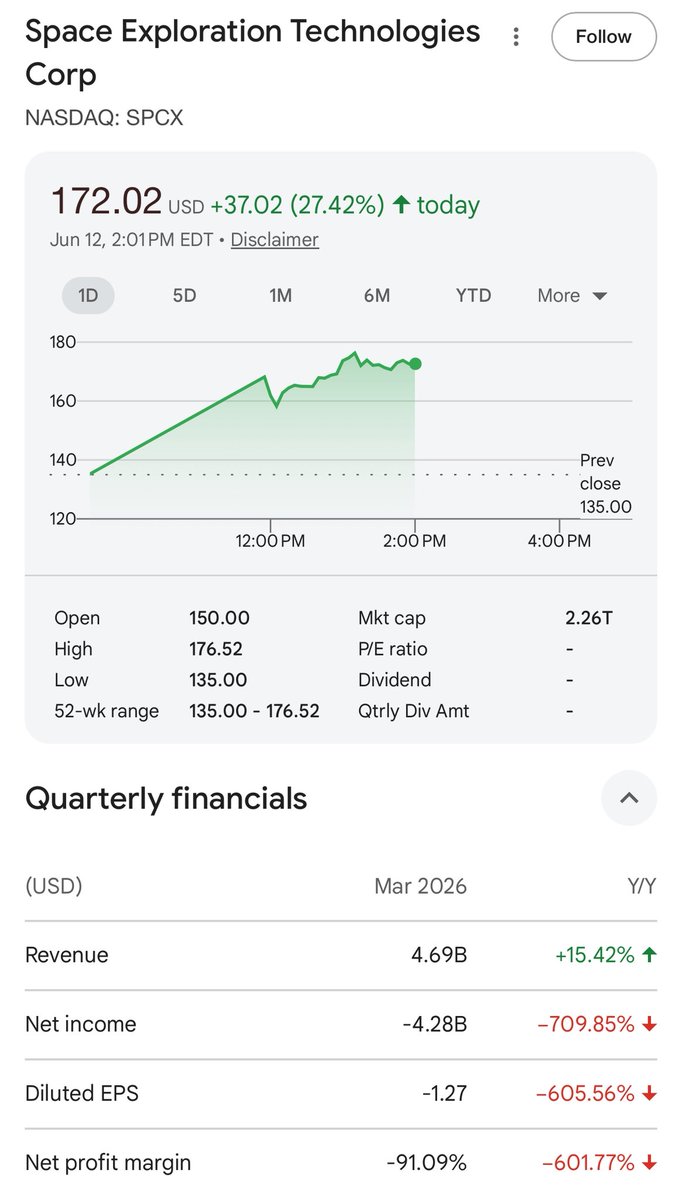This screenshot has height=1200, width=682.
Task: Click the Mkt cap 2.26T value
Action: pyautogui.click(x=588, y=618)
